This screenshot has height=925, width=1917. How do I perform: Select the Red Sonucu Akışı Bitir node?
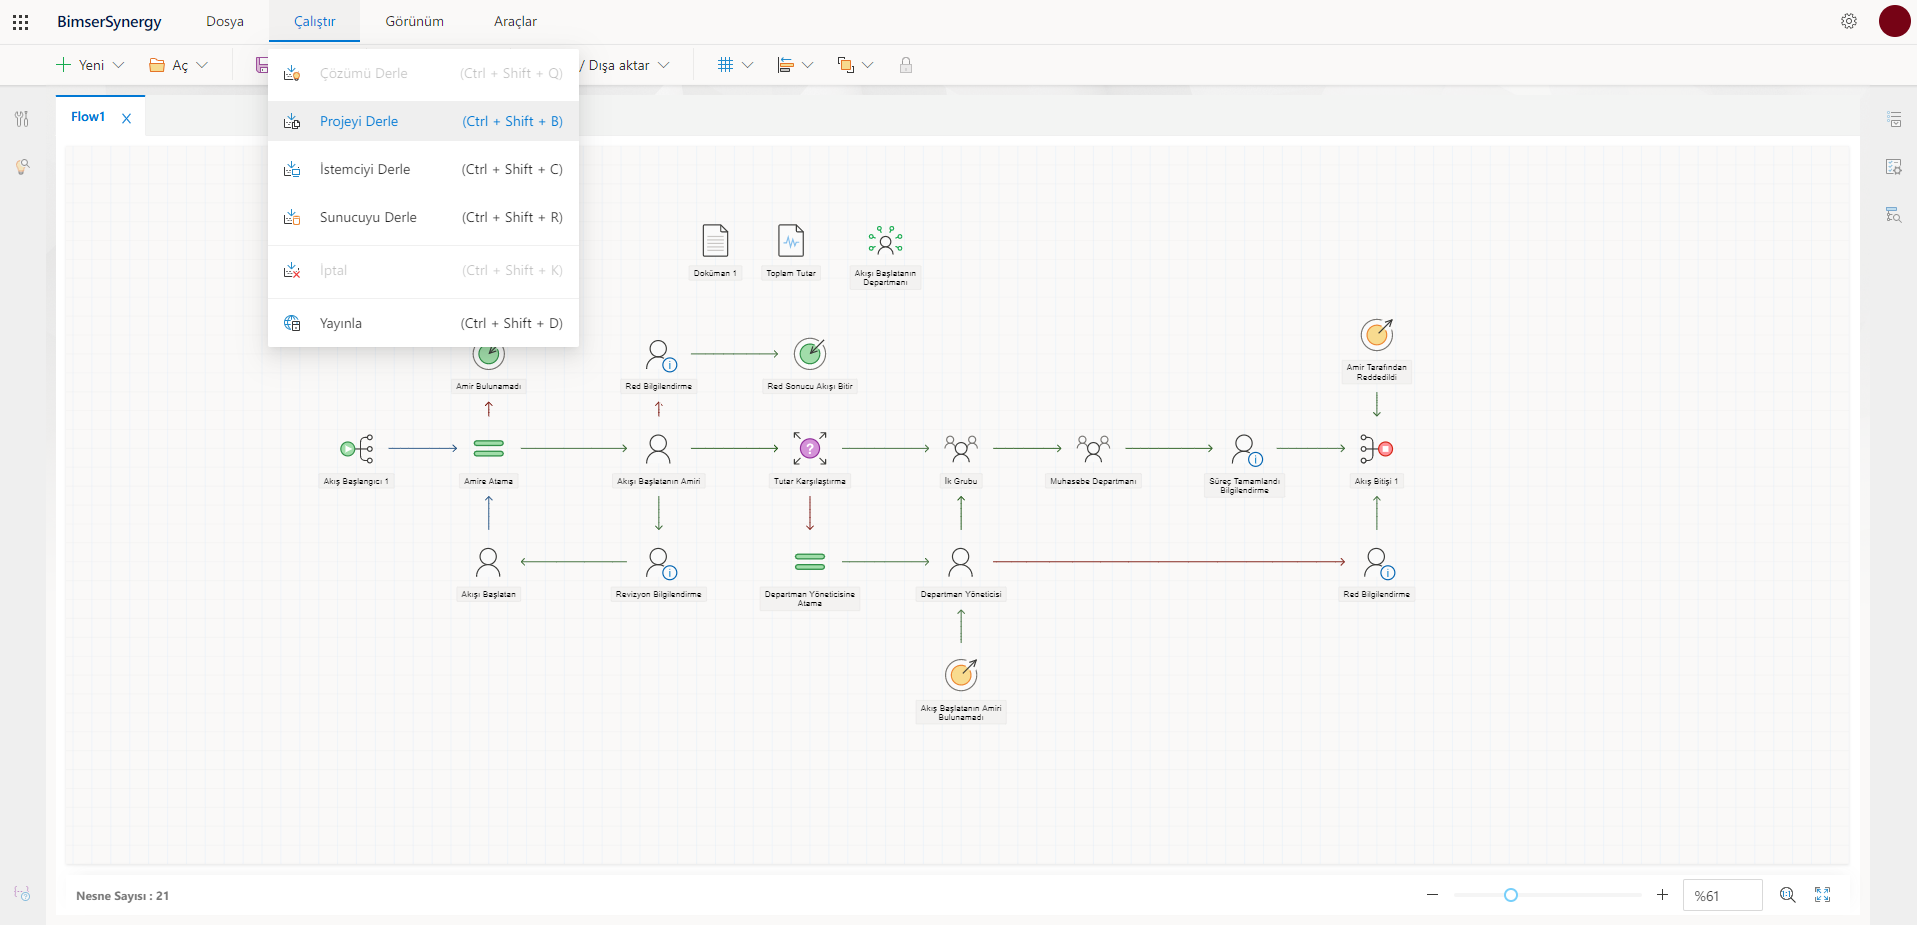click(810, 354)
